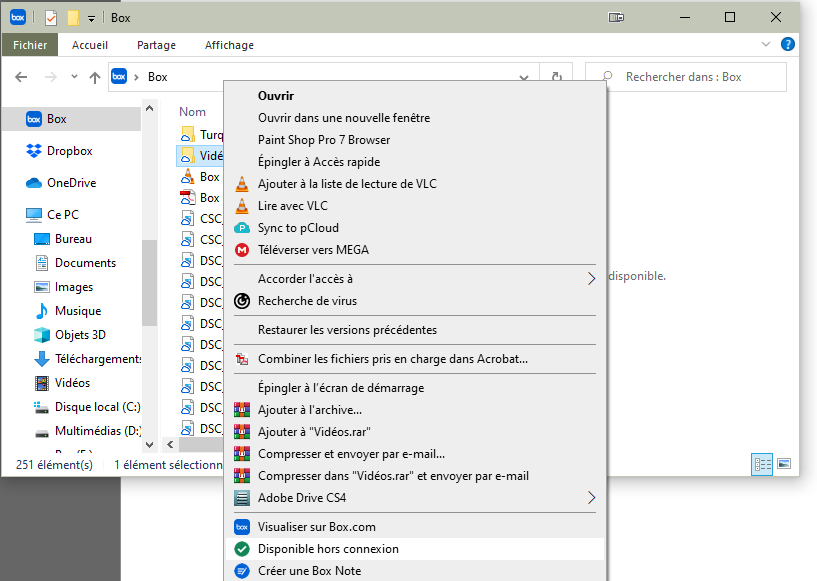Expand the ribbon with the chevron

click(765, 44)
